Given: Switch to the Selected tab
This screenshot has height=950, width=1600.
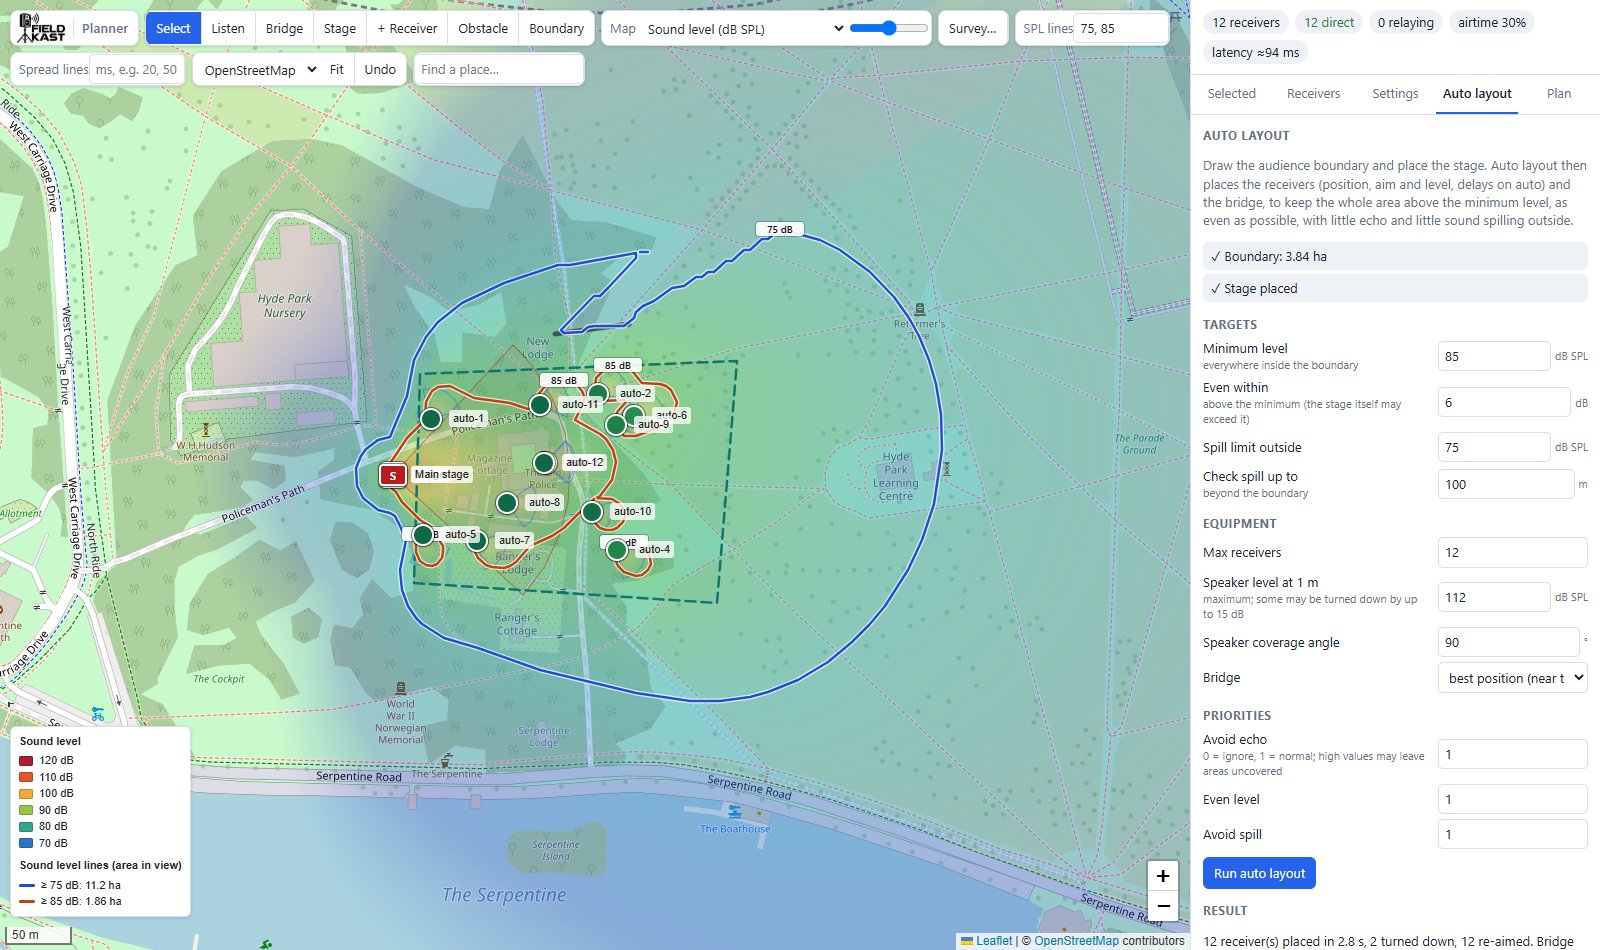Looking at the screenshot, I should tap(1231, 94).
